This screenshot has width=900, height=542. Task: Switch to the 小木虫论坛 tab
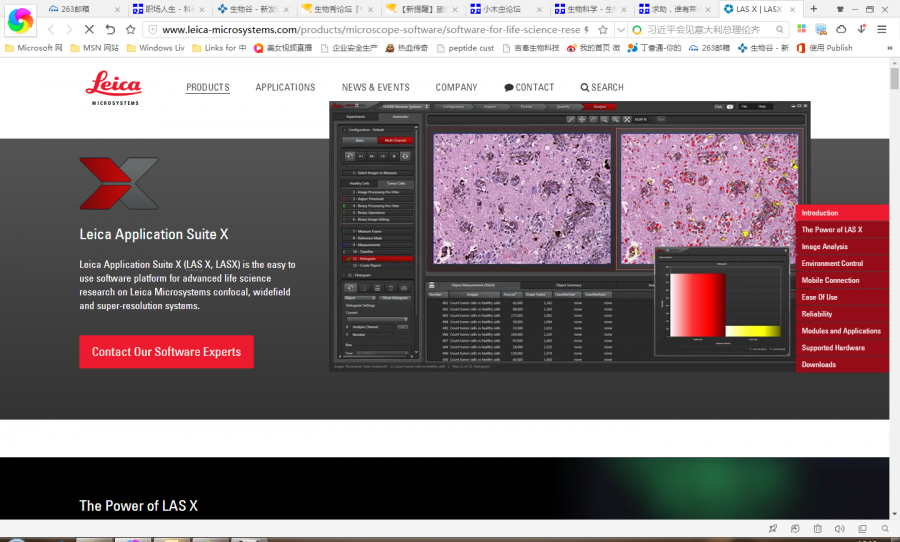click(x=505, y=9)
